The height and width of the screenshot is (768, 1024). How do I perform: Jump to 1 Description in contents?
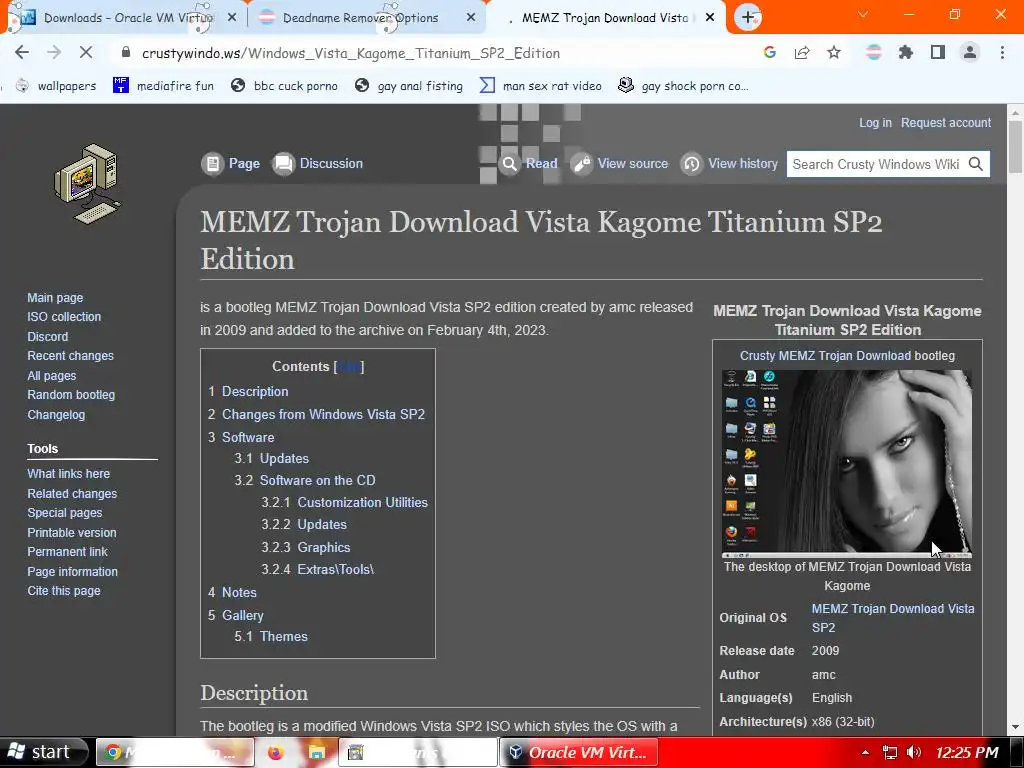pos(248,391)
